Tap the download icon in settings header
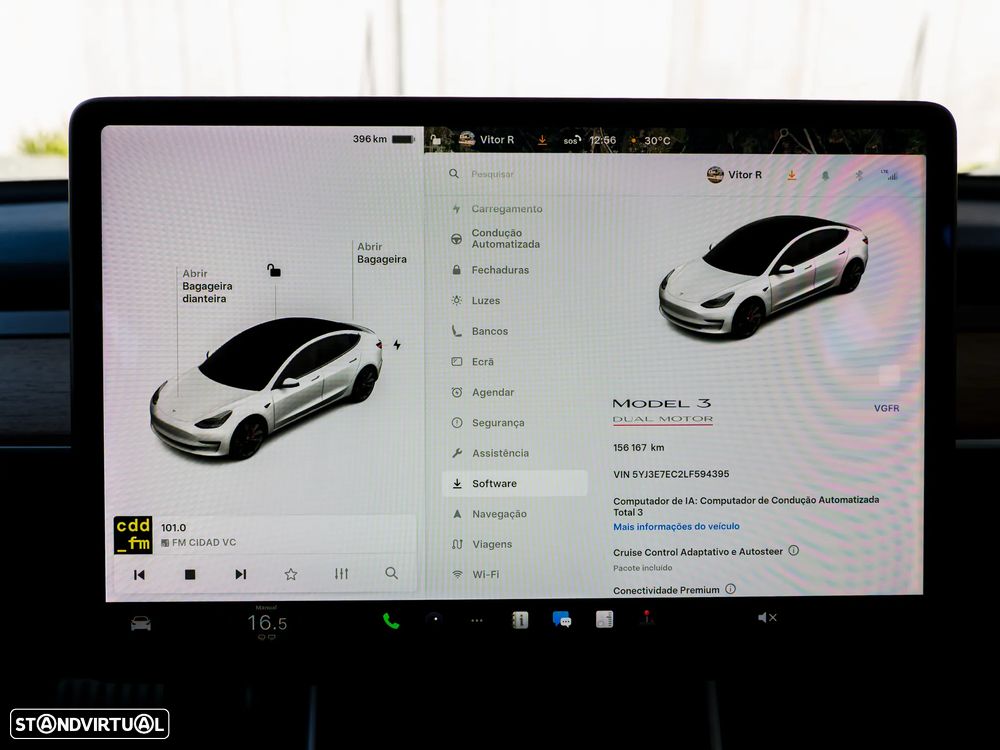1000x750 pixels. [x=791, y=175]
